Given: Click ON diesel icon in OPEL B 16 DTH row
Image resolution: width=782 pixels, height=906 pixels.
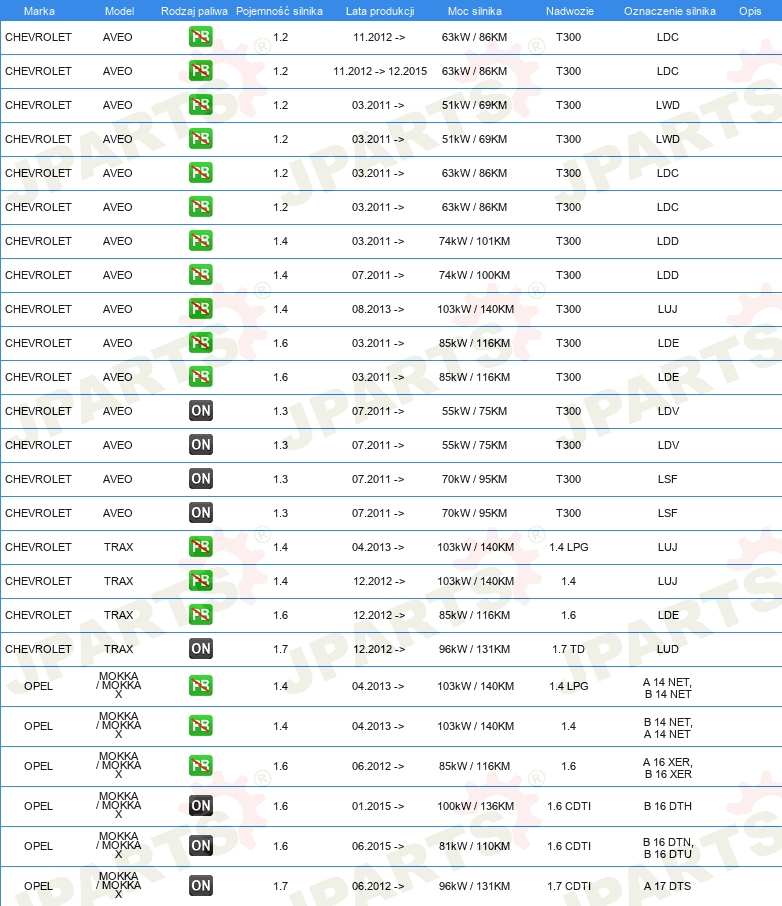Looking at the screenshot, I should (x=201, y=805).
